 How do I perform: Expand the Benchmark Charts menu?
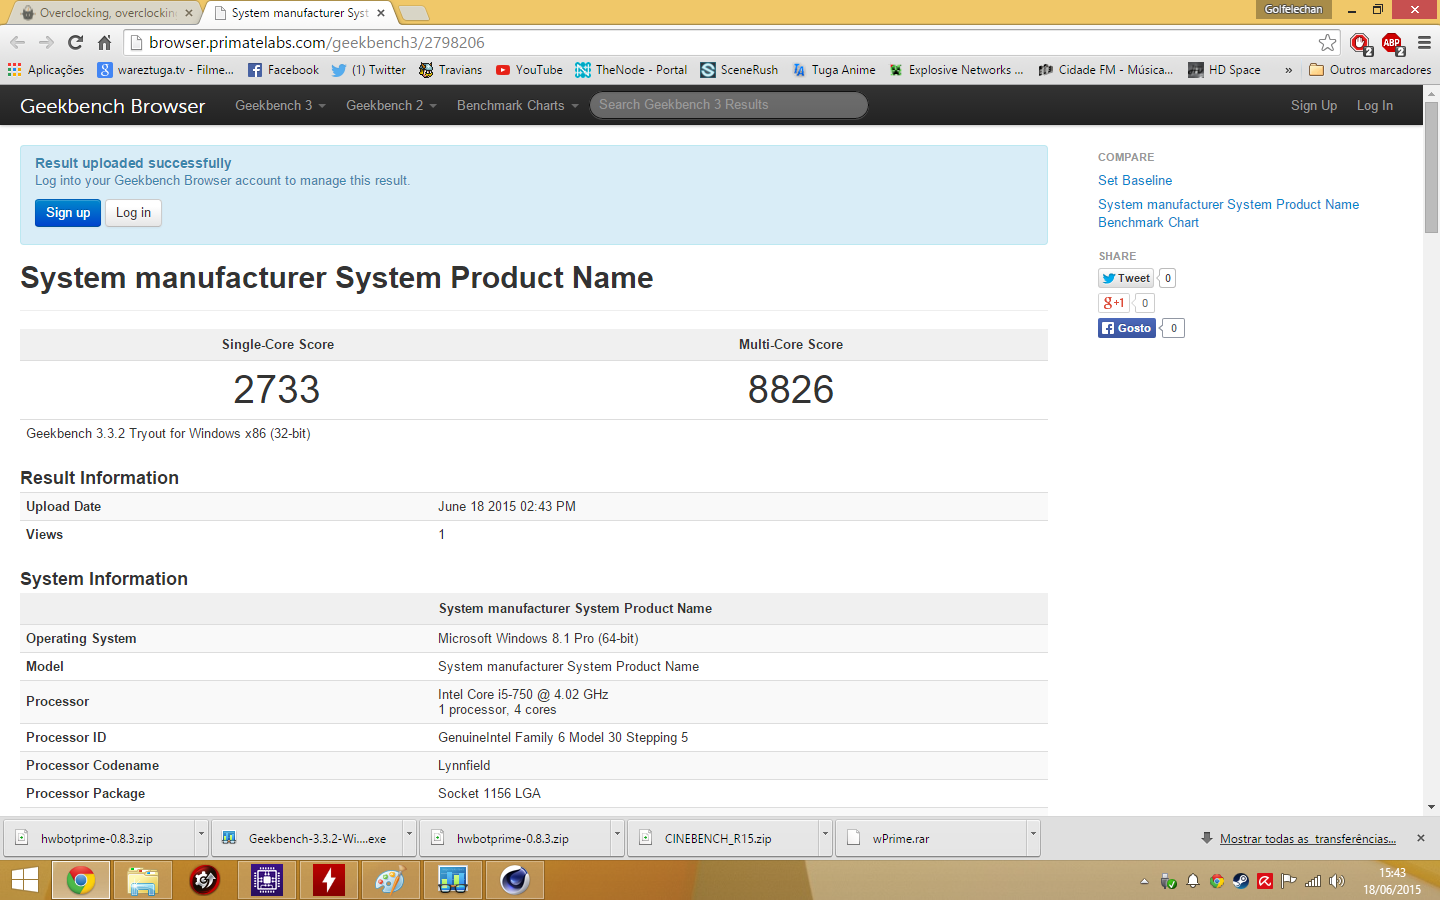click(518, 105)
